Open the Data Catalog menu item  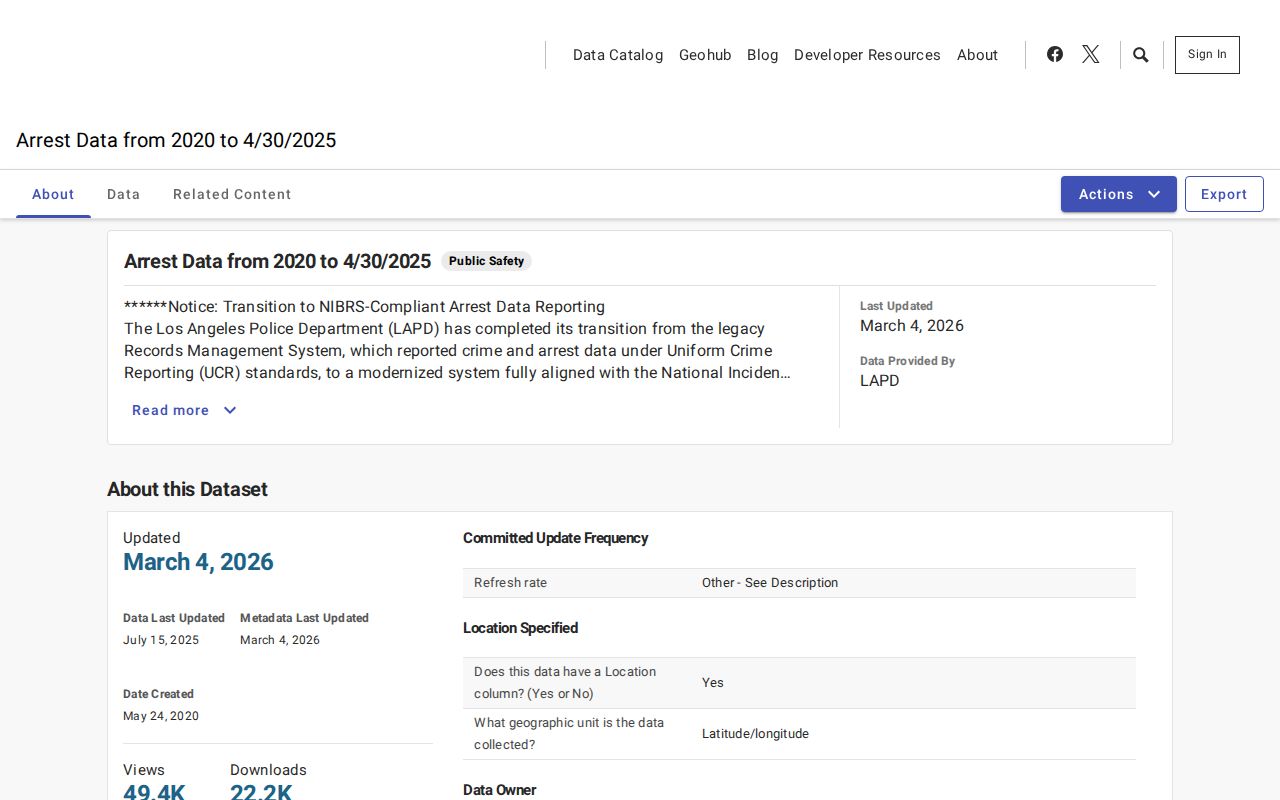pos(618,55)
